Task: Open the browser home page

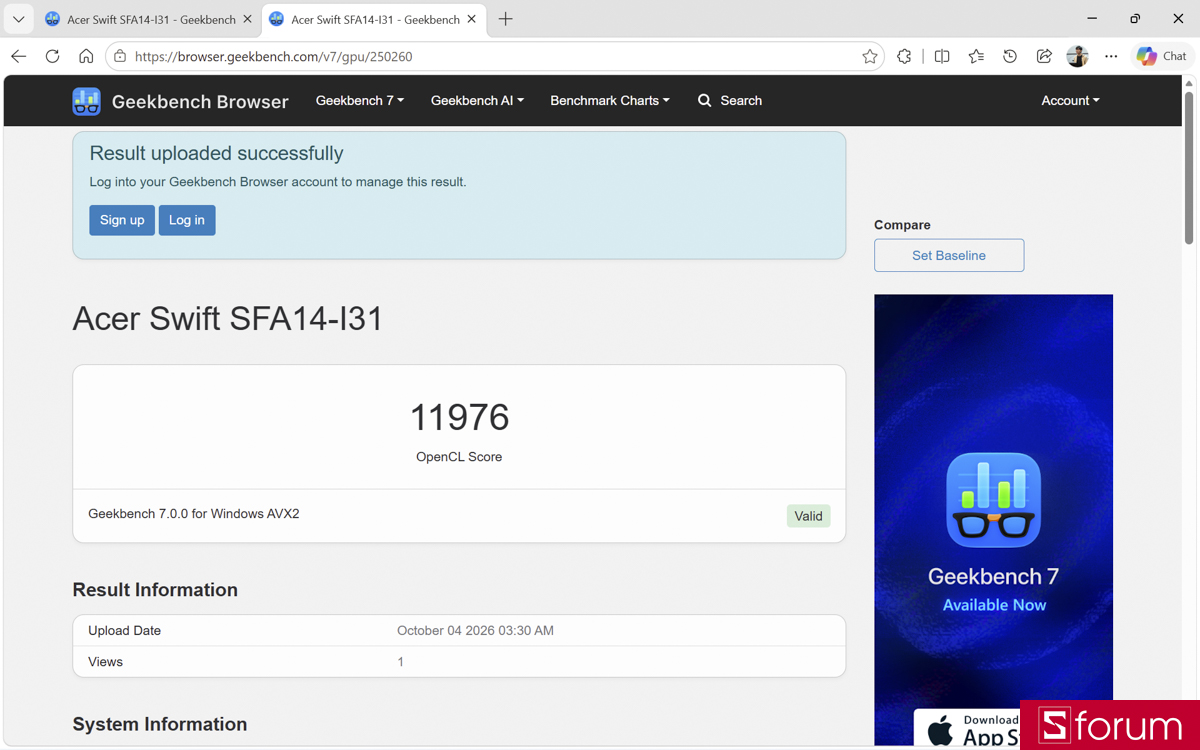Action: [87, 57]
